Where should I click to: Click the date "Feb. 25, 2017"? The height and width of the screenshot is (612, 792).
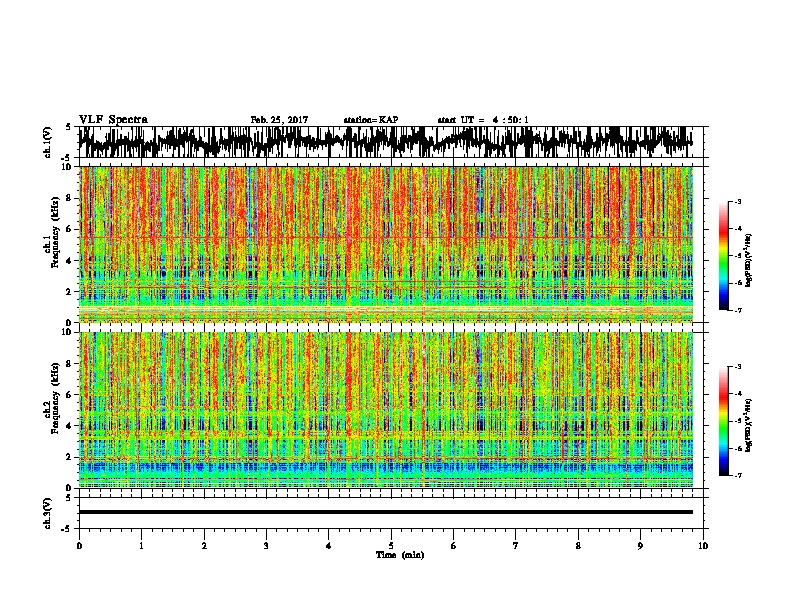point(279,120)
